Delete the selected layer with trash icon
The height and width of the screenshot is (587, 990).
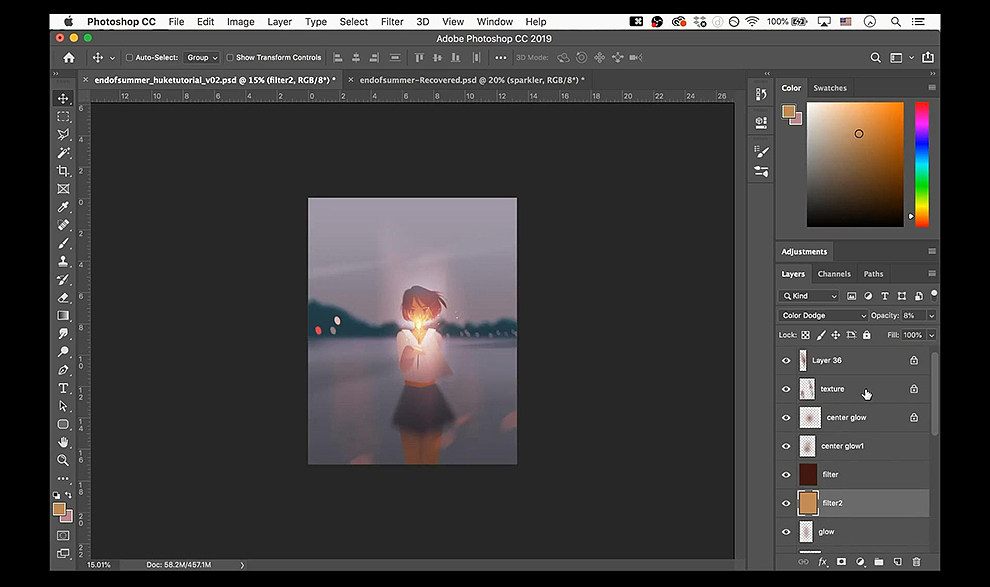coord(916,561)
